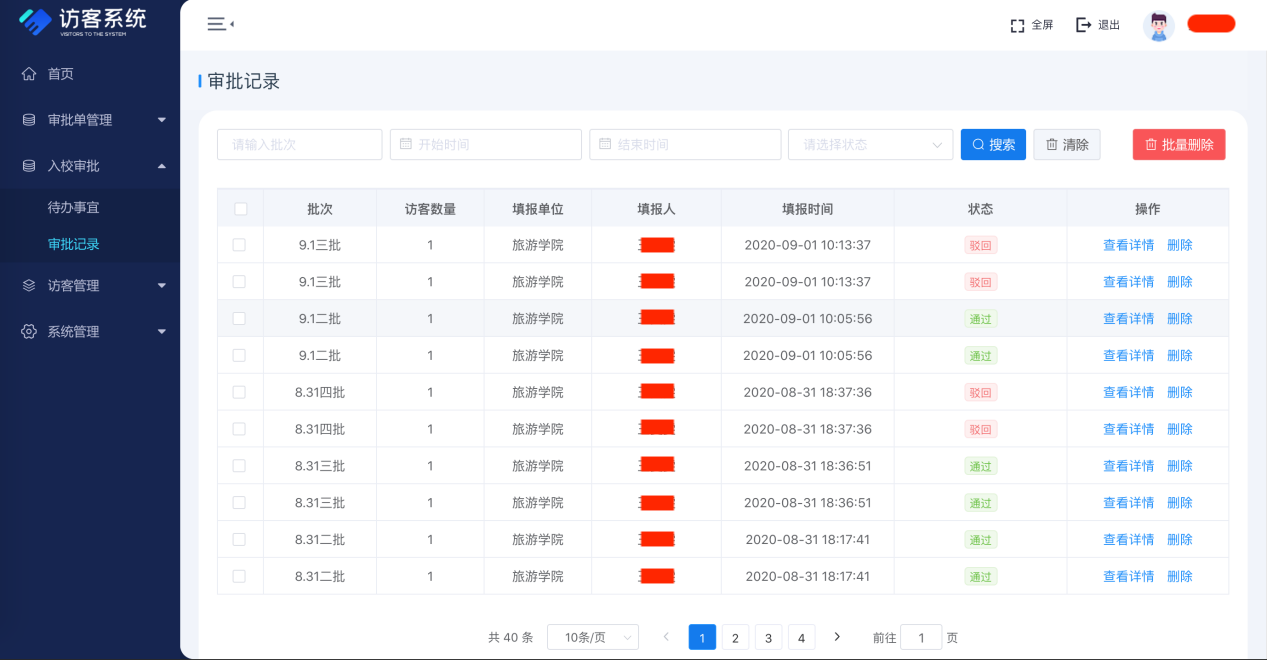Click the blue 搜索 button

click(993, 145)
